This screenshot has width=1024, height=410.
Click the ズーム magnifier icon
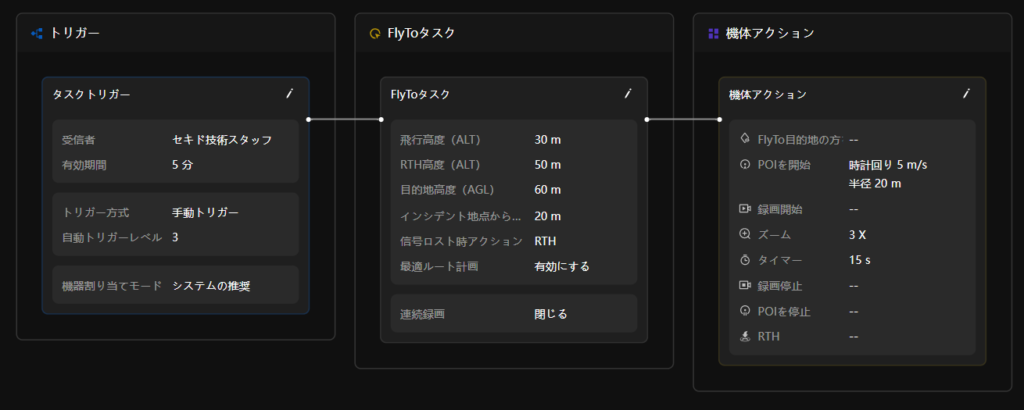tap(744, 234)
